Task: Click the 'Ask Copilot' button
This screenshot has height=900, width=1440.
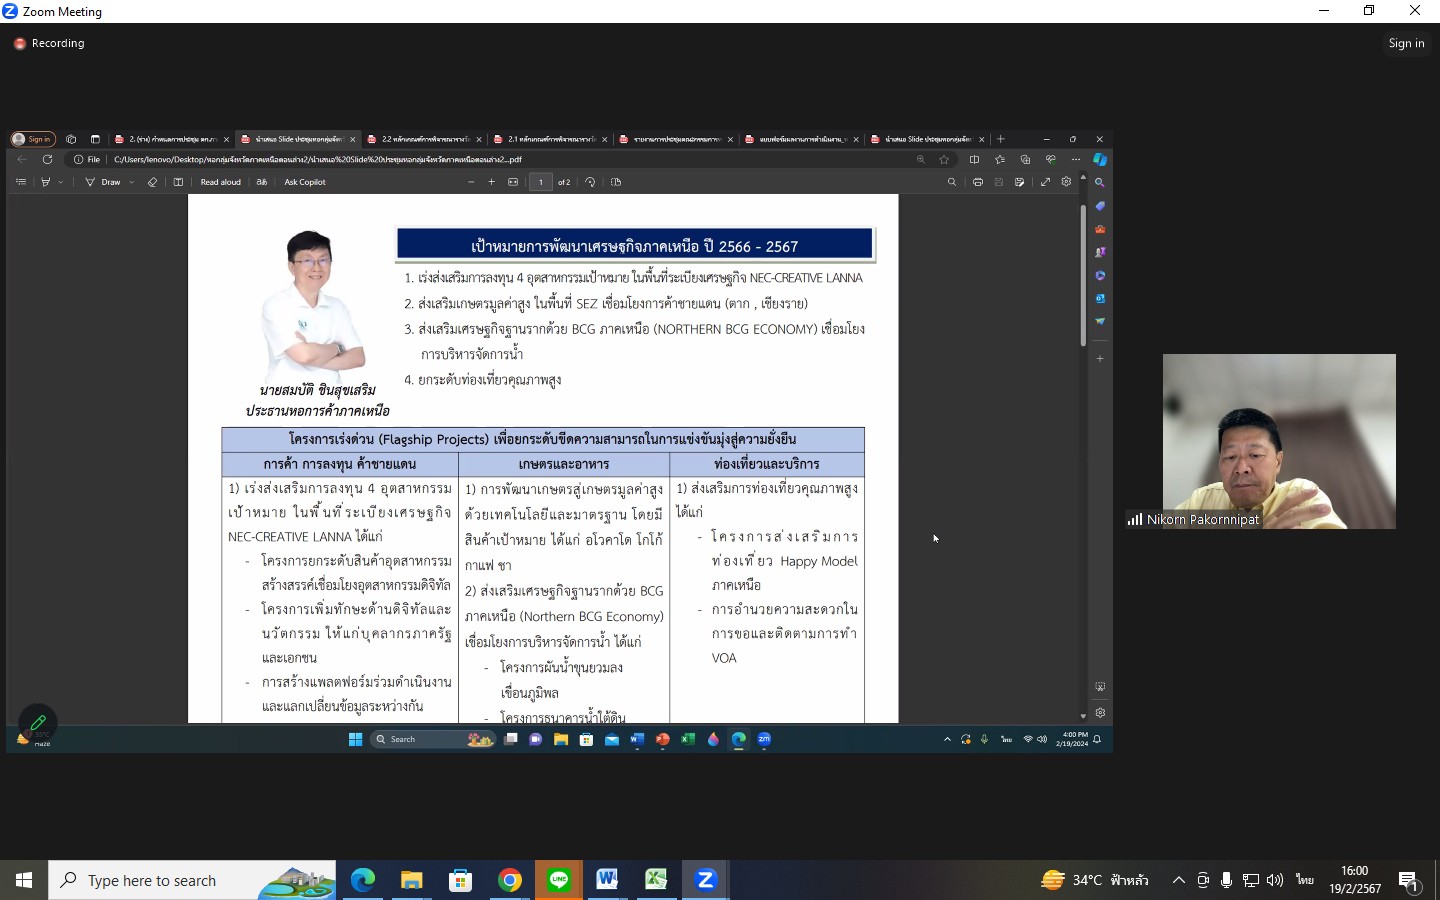Action: click(305, 182)
